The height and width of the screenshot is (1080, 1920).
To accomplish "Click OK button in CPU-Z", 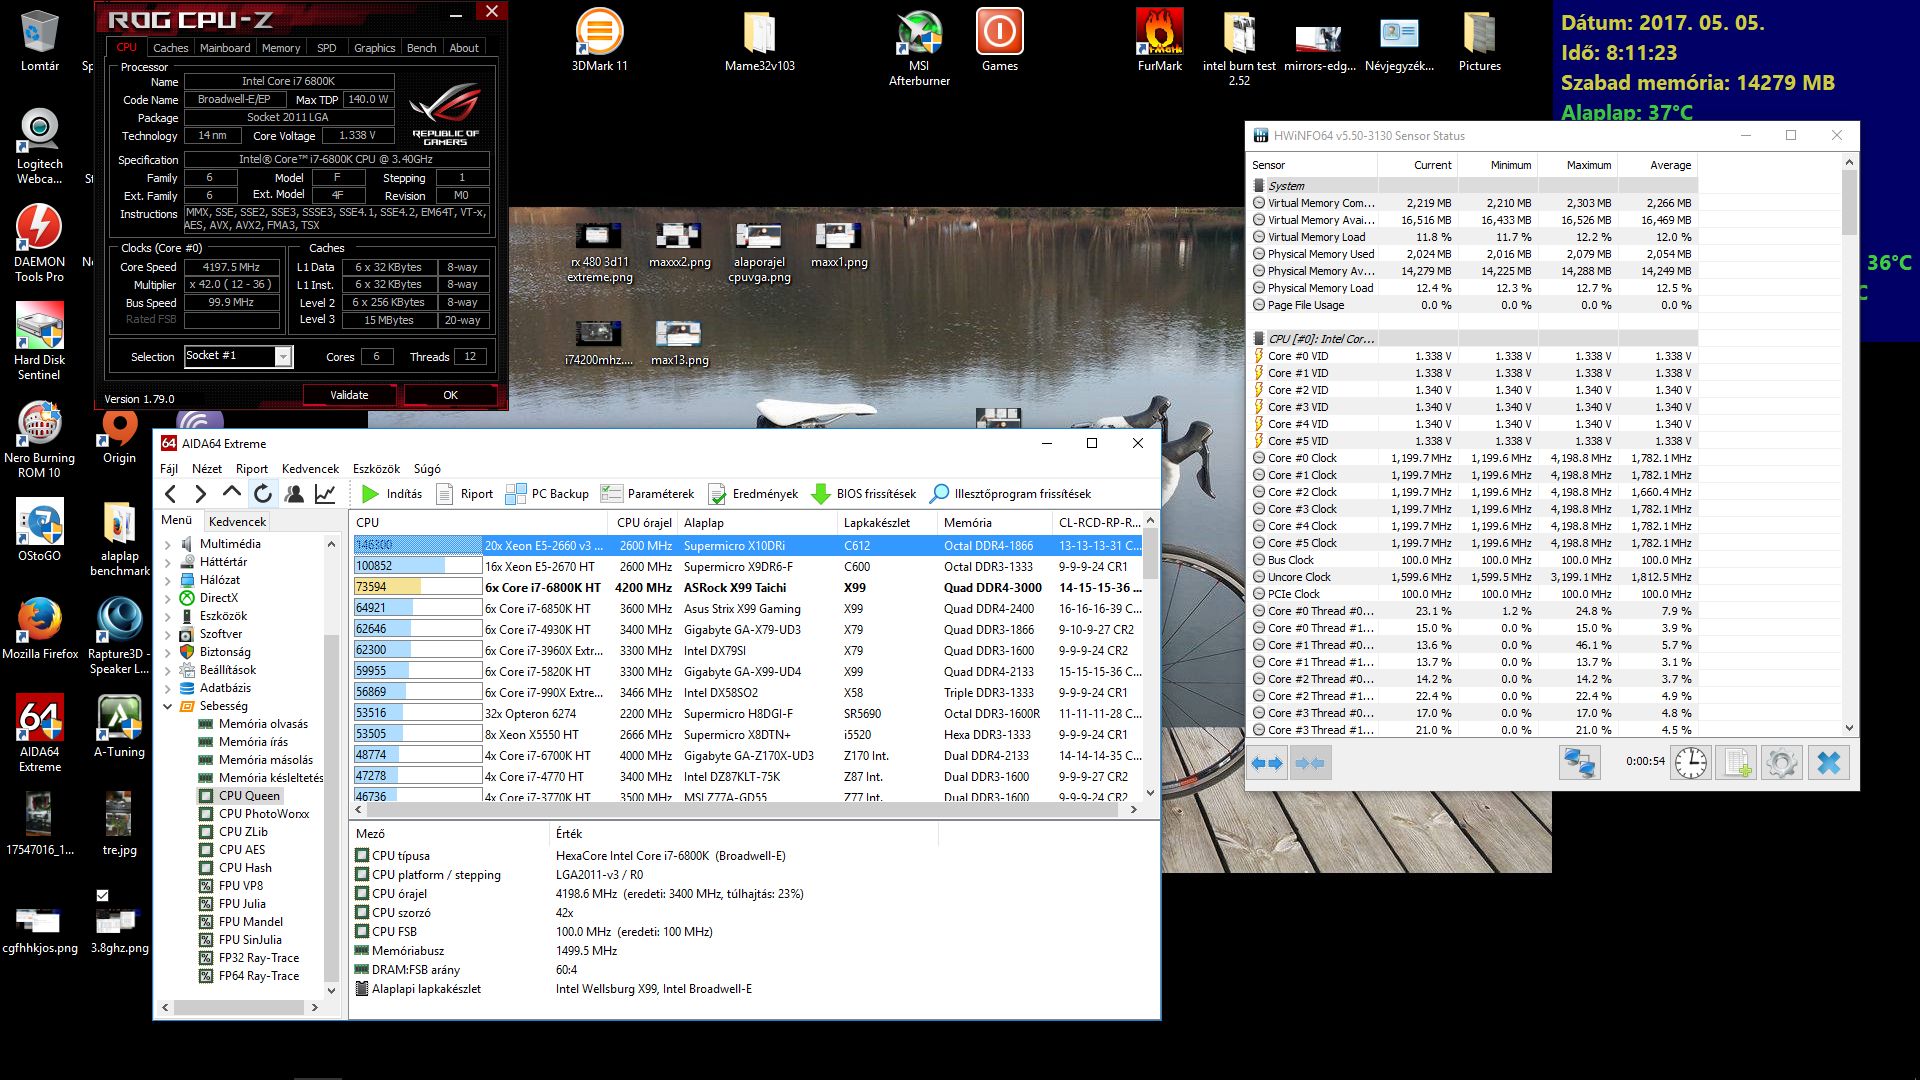I will [x=450, y=395].
